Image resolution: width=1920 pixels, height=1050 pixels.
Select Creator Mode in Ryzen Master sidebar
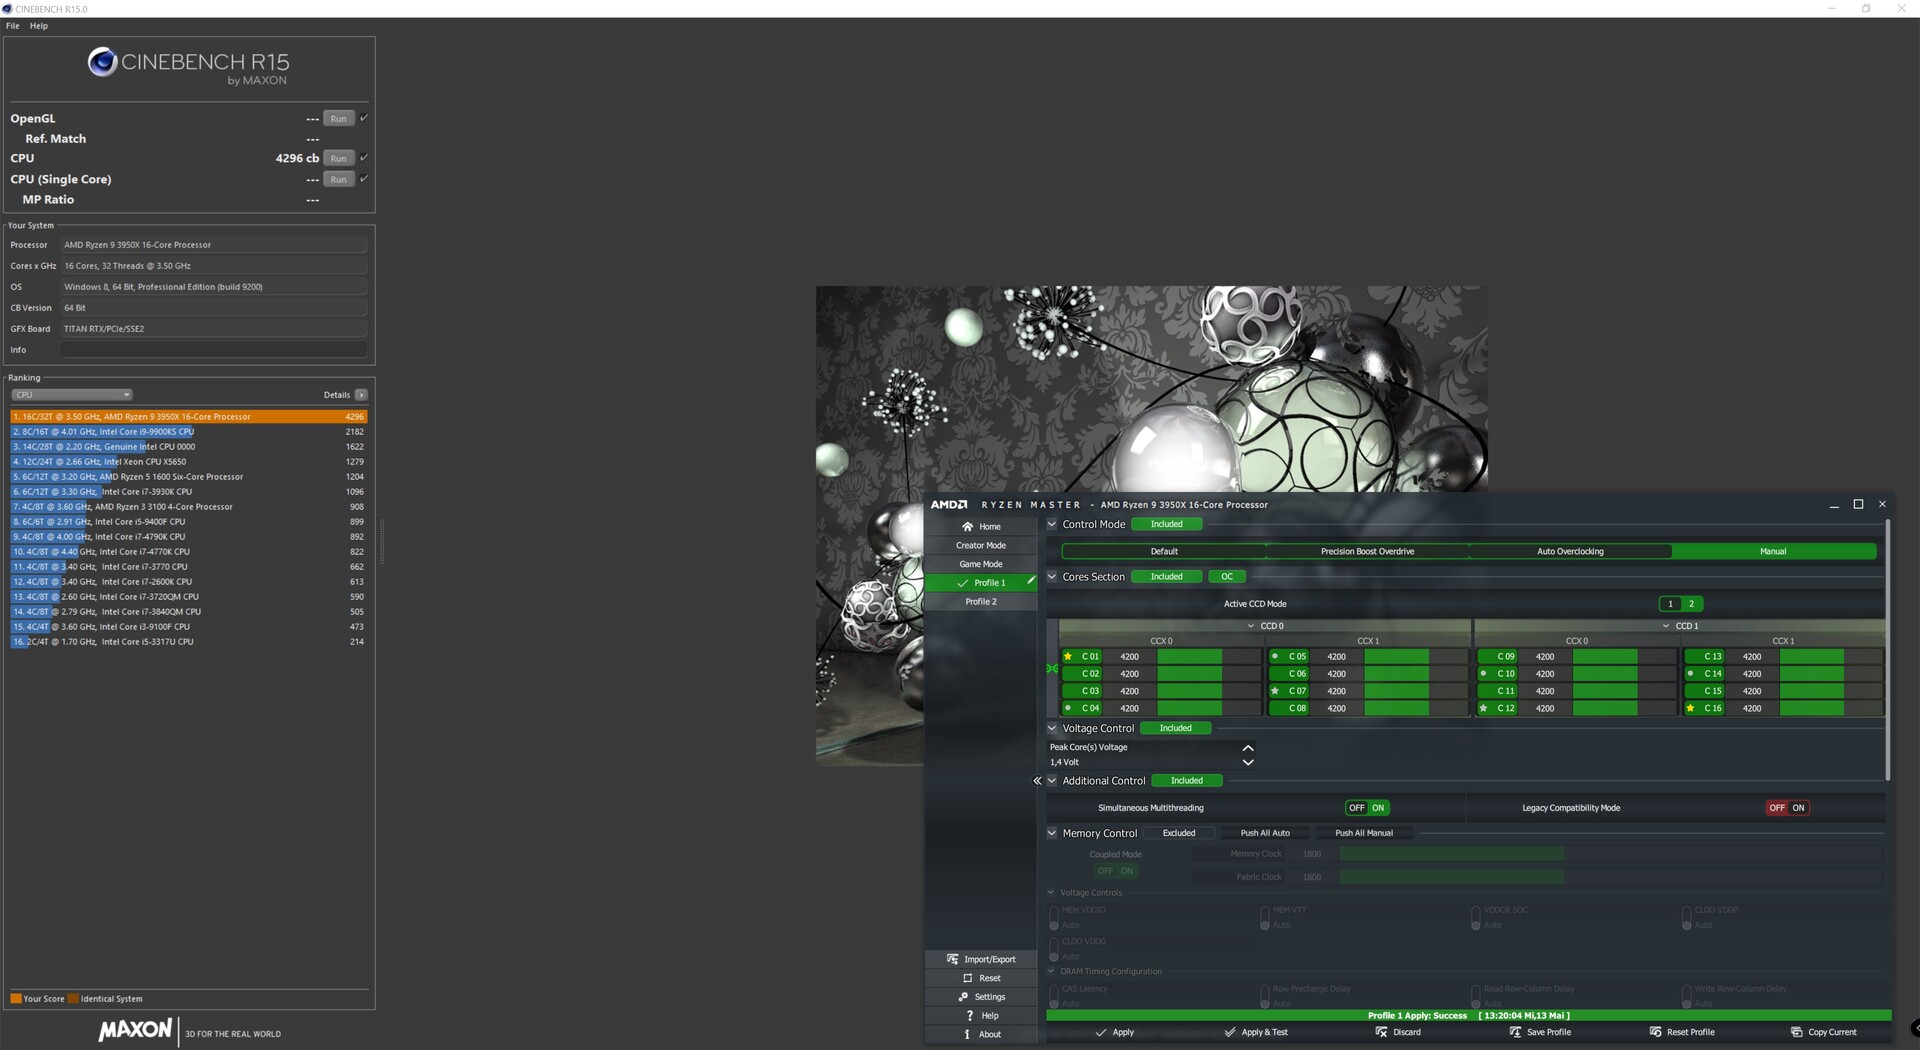981,546
